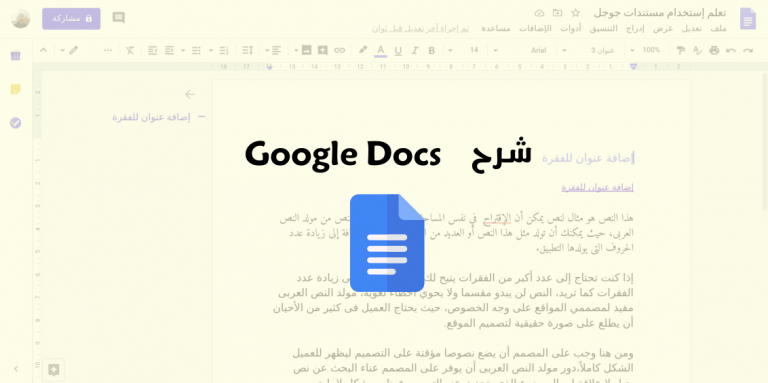Click the مشاركة (Share) button
Viewport: 768px width, 383px height.
click(72, 19)
